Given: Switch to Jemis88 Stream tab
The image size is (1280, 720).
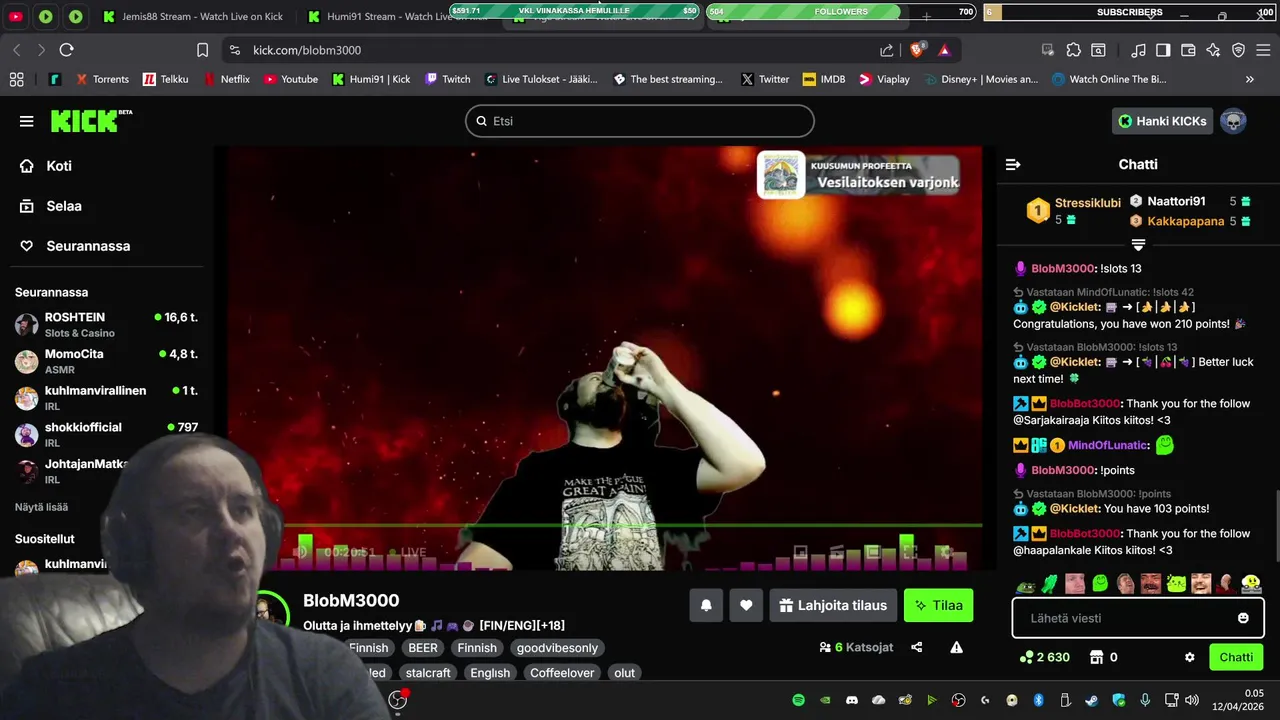Looking at the screenshot, I should [192, 17].
